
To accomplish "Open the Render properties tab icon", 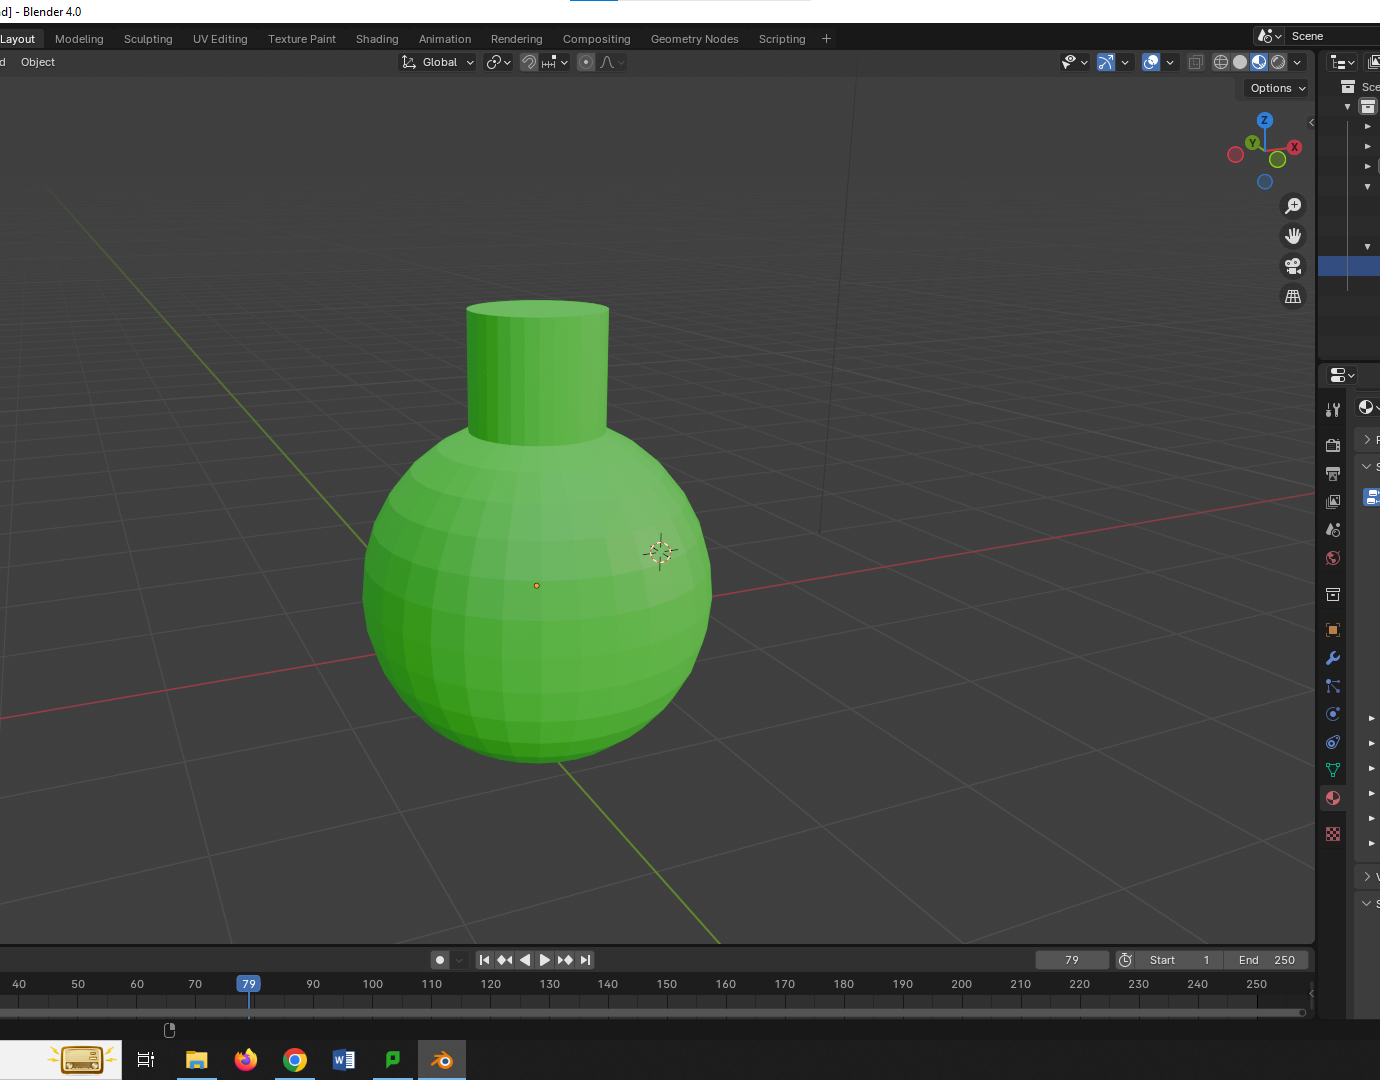I will (1333, 445).
